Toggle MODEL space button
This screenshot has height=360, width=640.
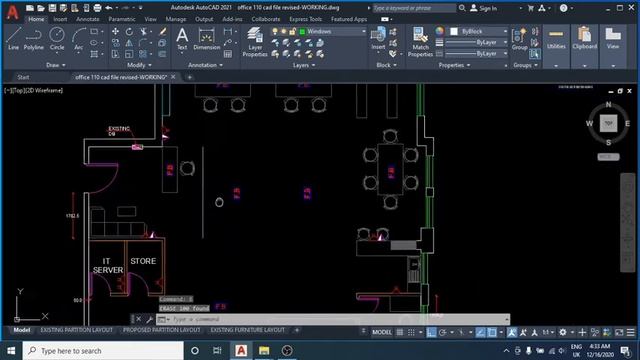point(382,333)
